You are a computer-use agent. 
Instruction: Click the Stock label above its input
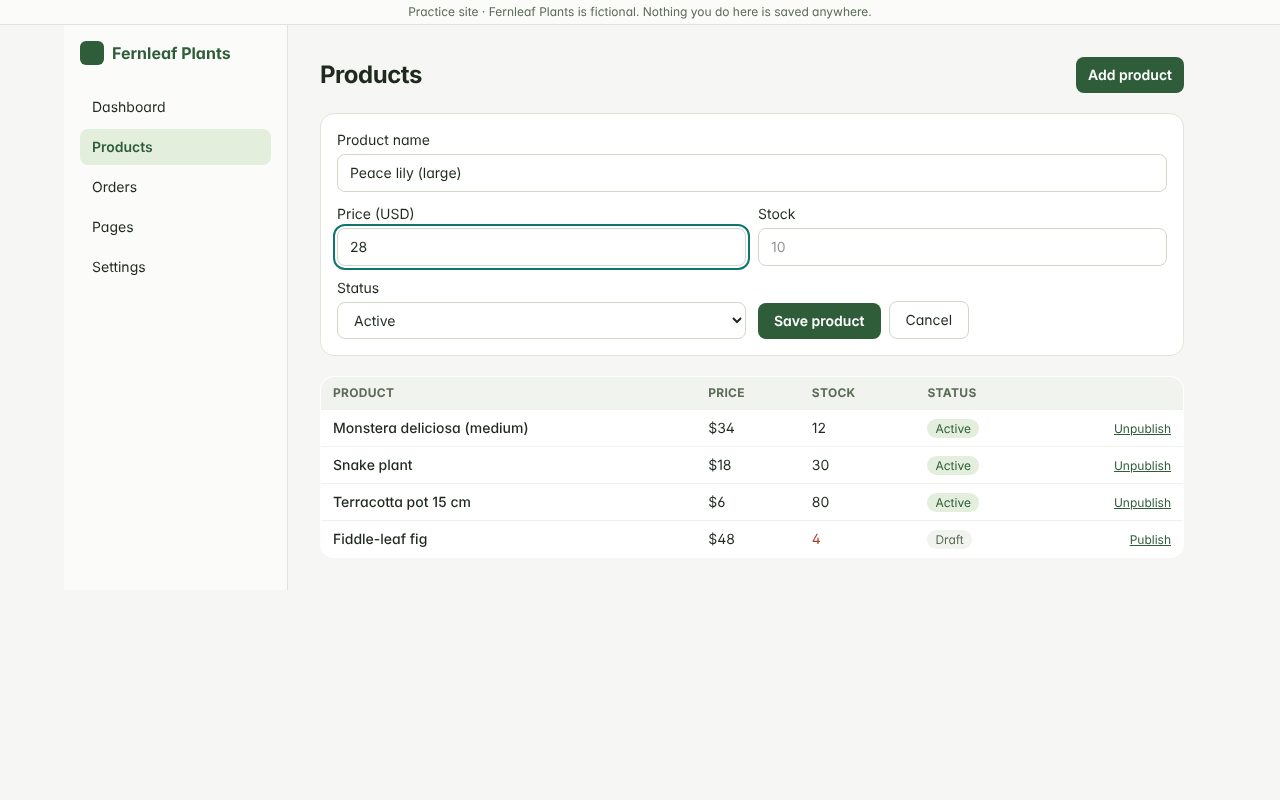(x=776, y=214)
